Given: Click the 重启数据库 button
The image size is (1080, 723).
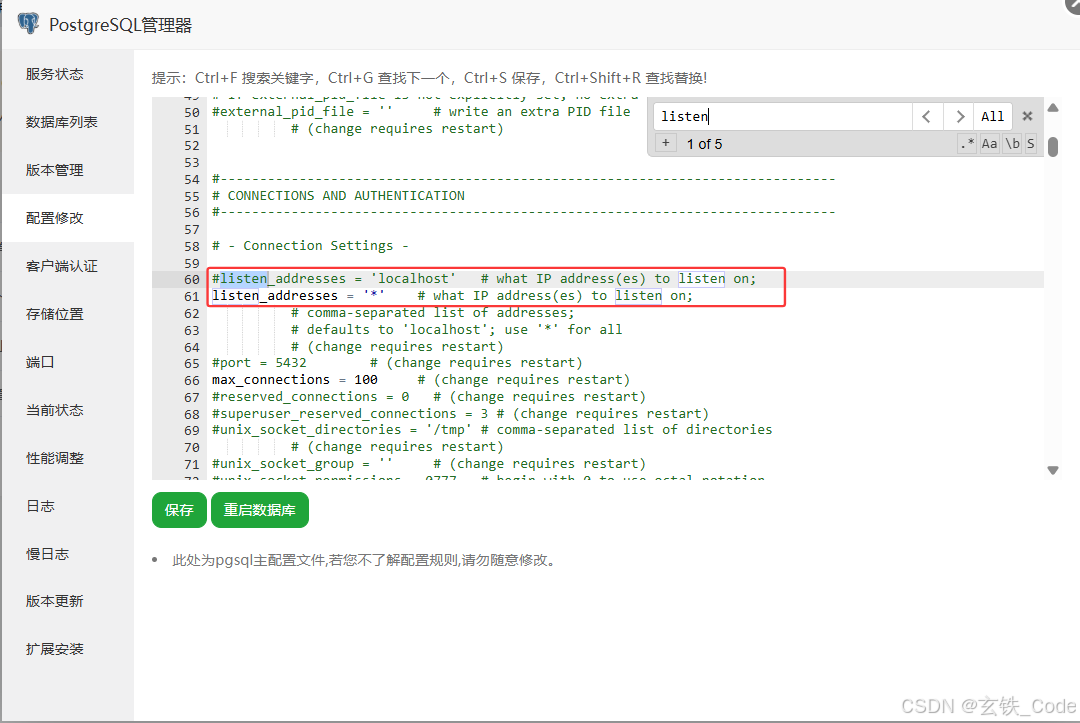Looking at the screenshot, I should (260, 510).
